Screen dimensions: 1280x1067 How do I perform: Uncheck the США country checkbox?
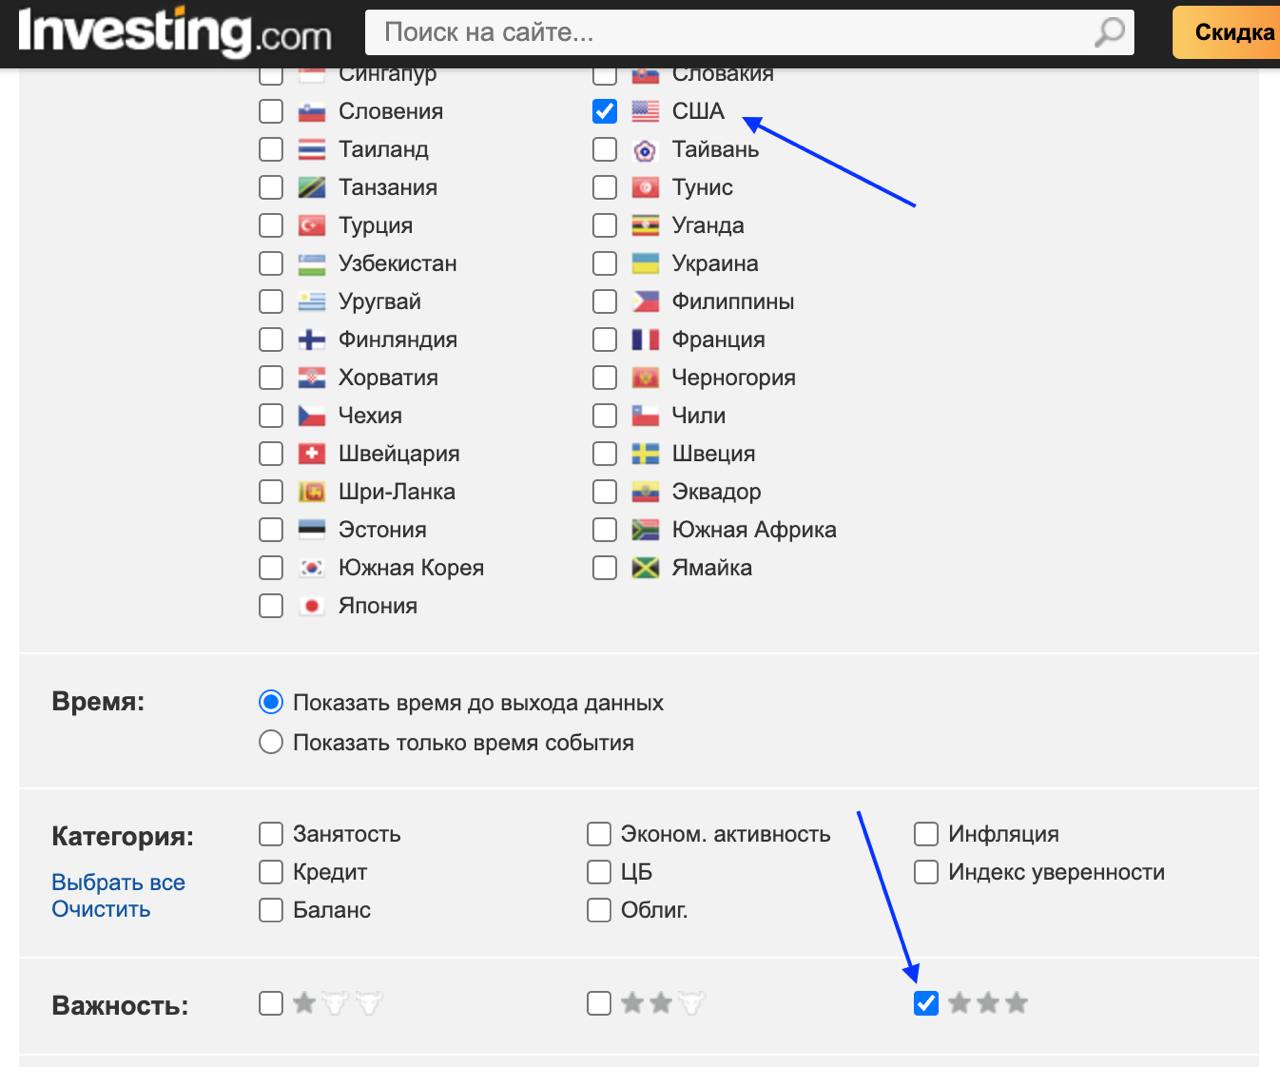(x=605, y=111)
